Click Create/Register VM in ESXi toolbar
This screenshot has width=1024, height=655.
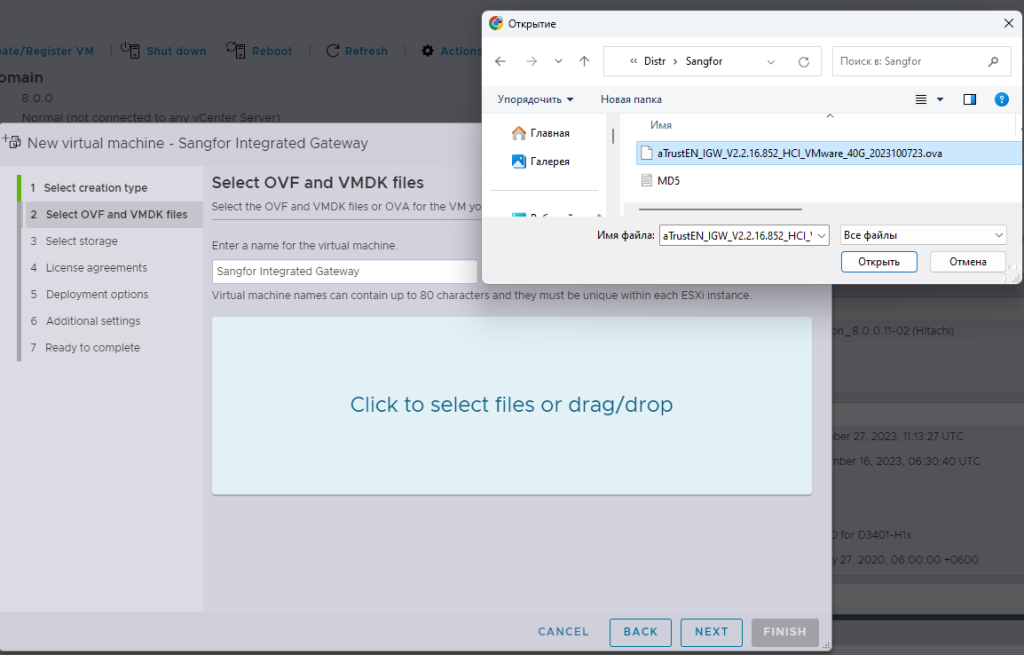46,51
